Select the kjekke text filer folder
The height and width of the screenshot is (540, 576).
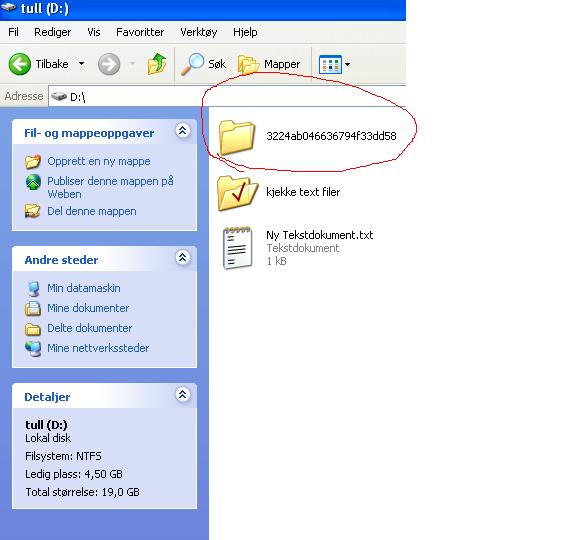(279, 192)
